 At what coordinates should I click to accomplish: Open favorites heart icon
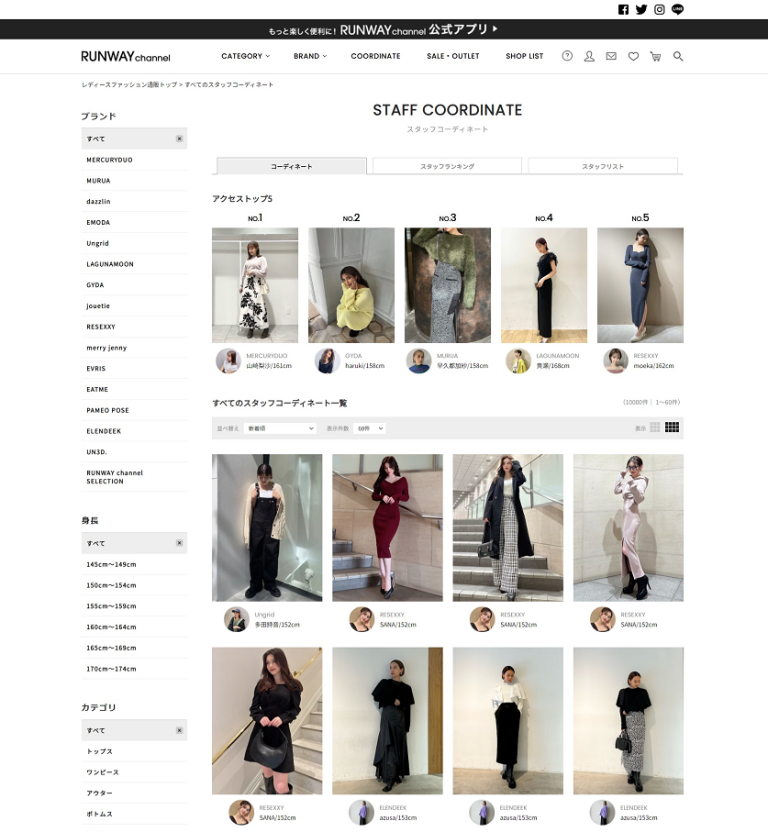click(x=633, y=56)
